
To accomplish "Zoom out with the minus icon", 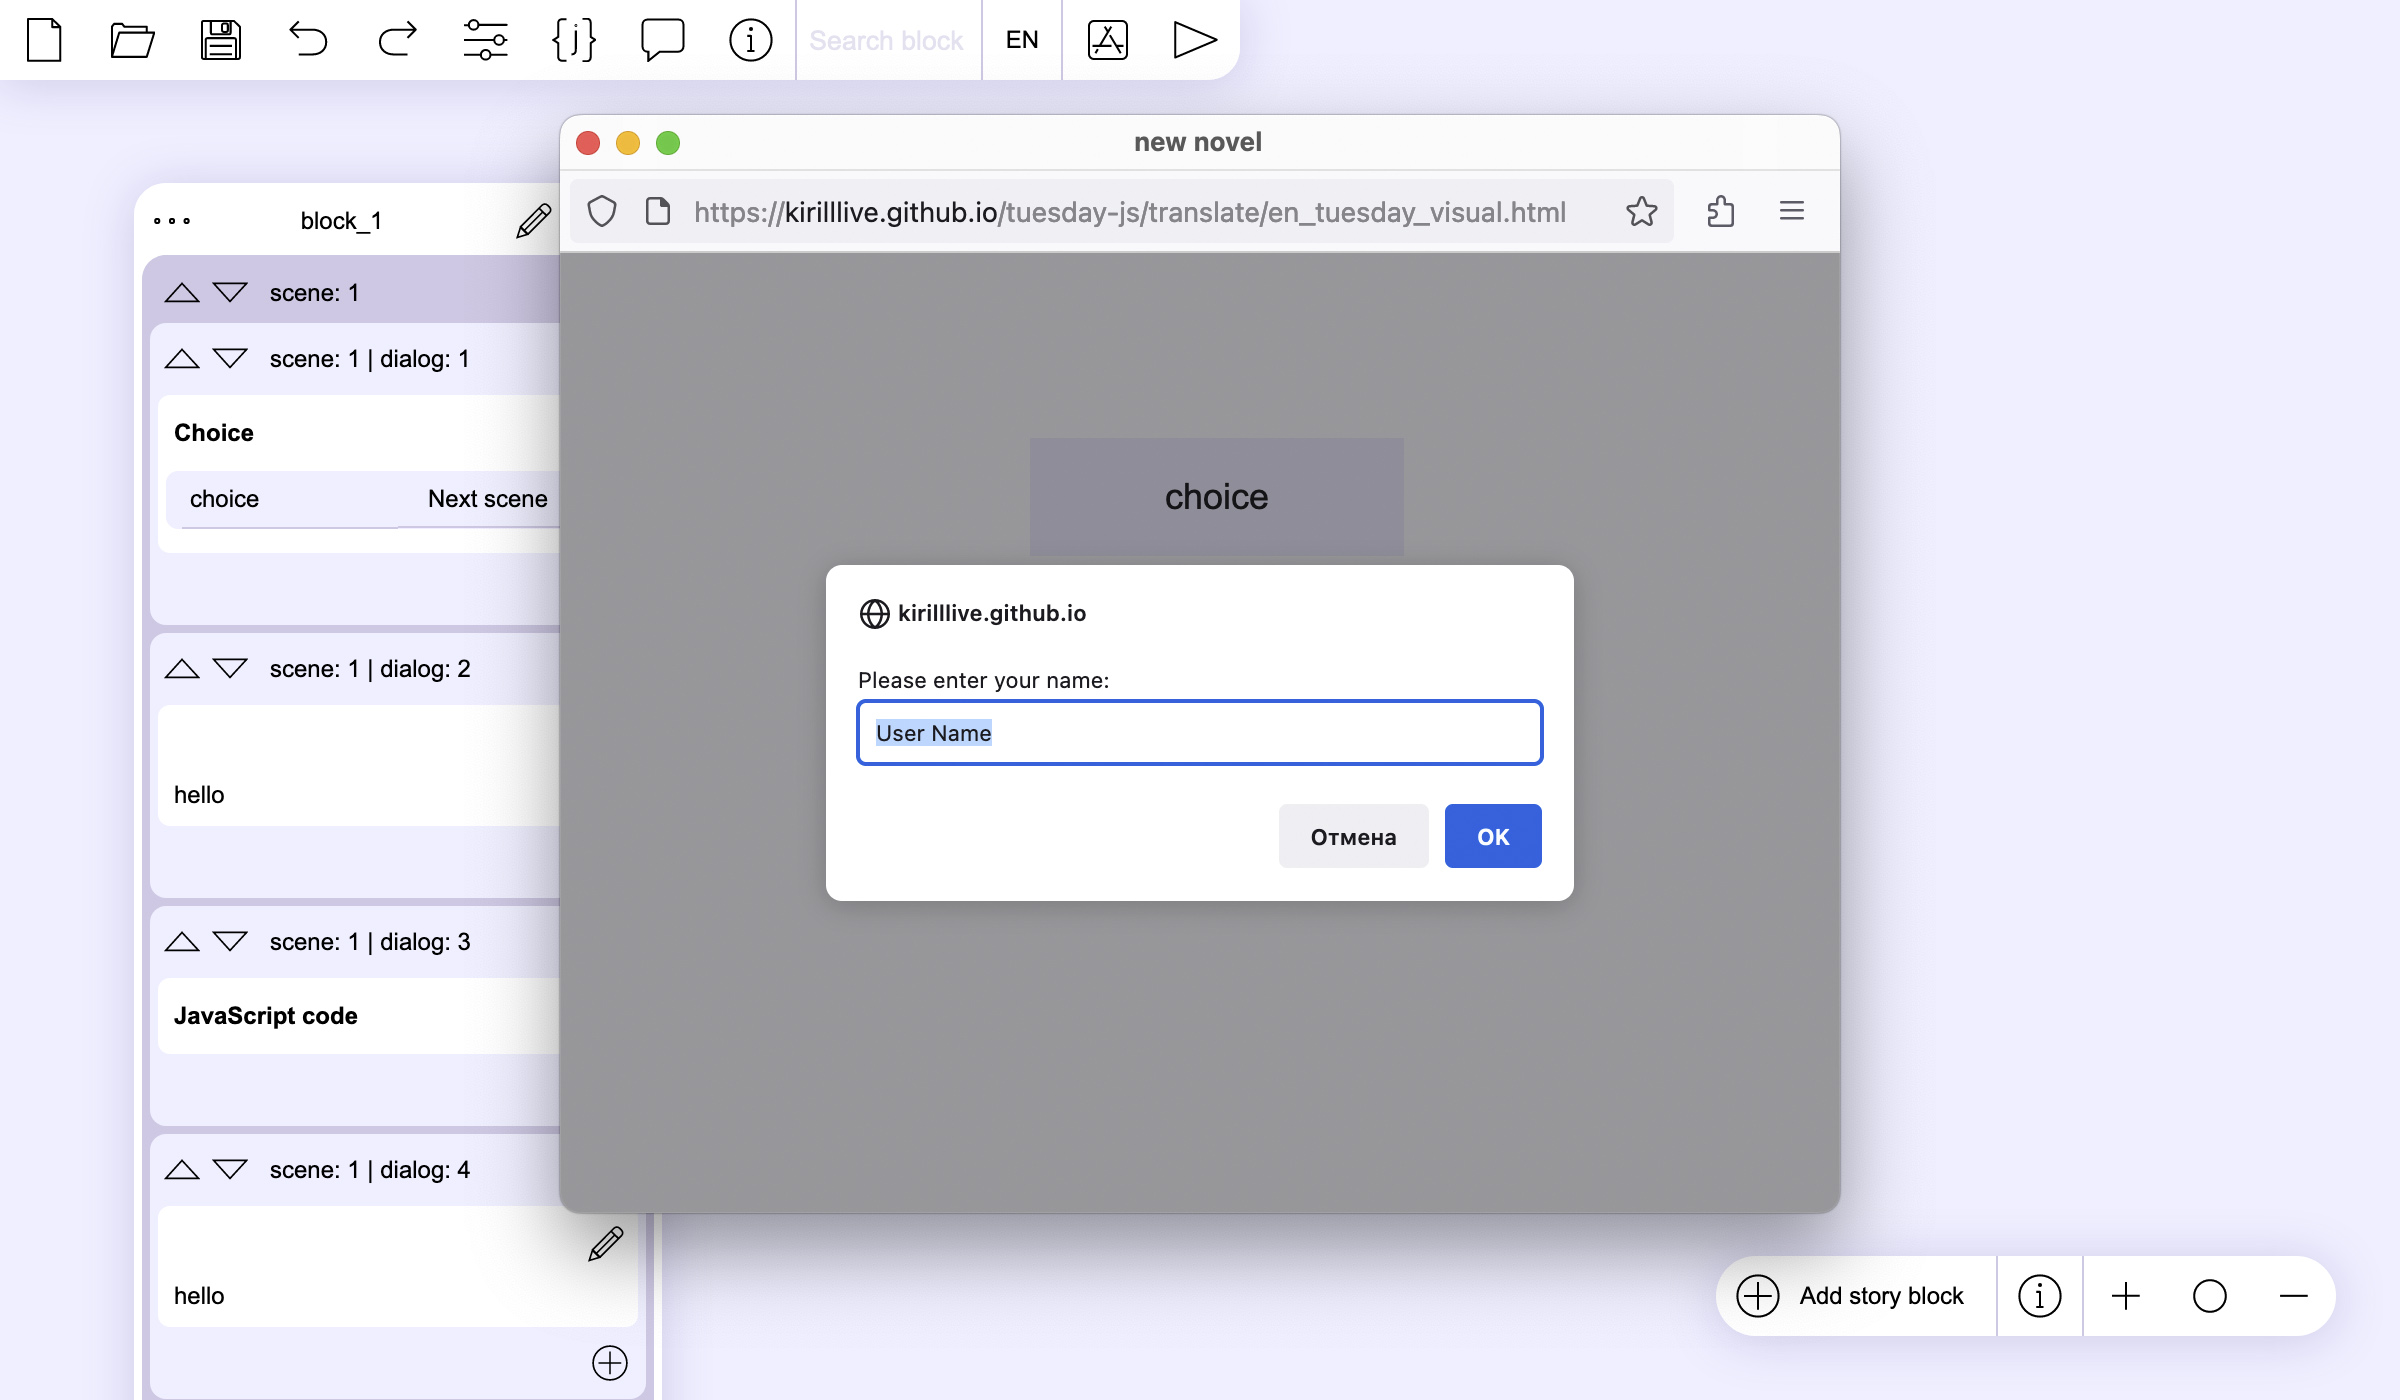I will tap(2293, 1296).
